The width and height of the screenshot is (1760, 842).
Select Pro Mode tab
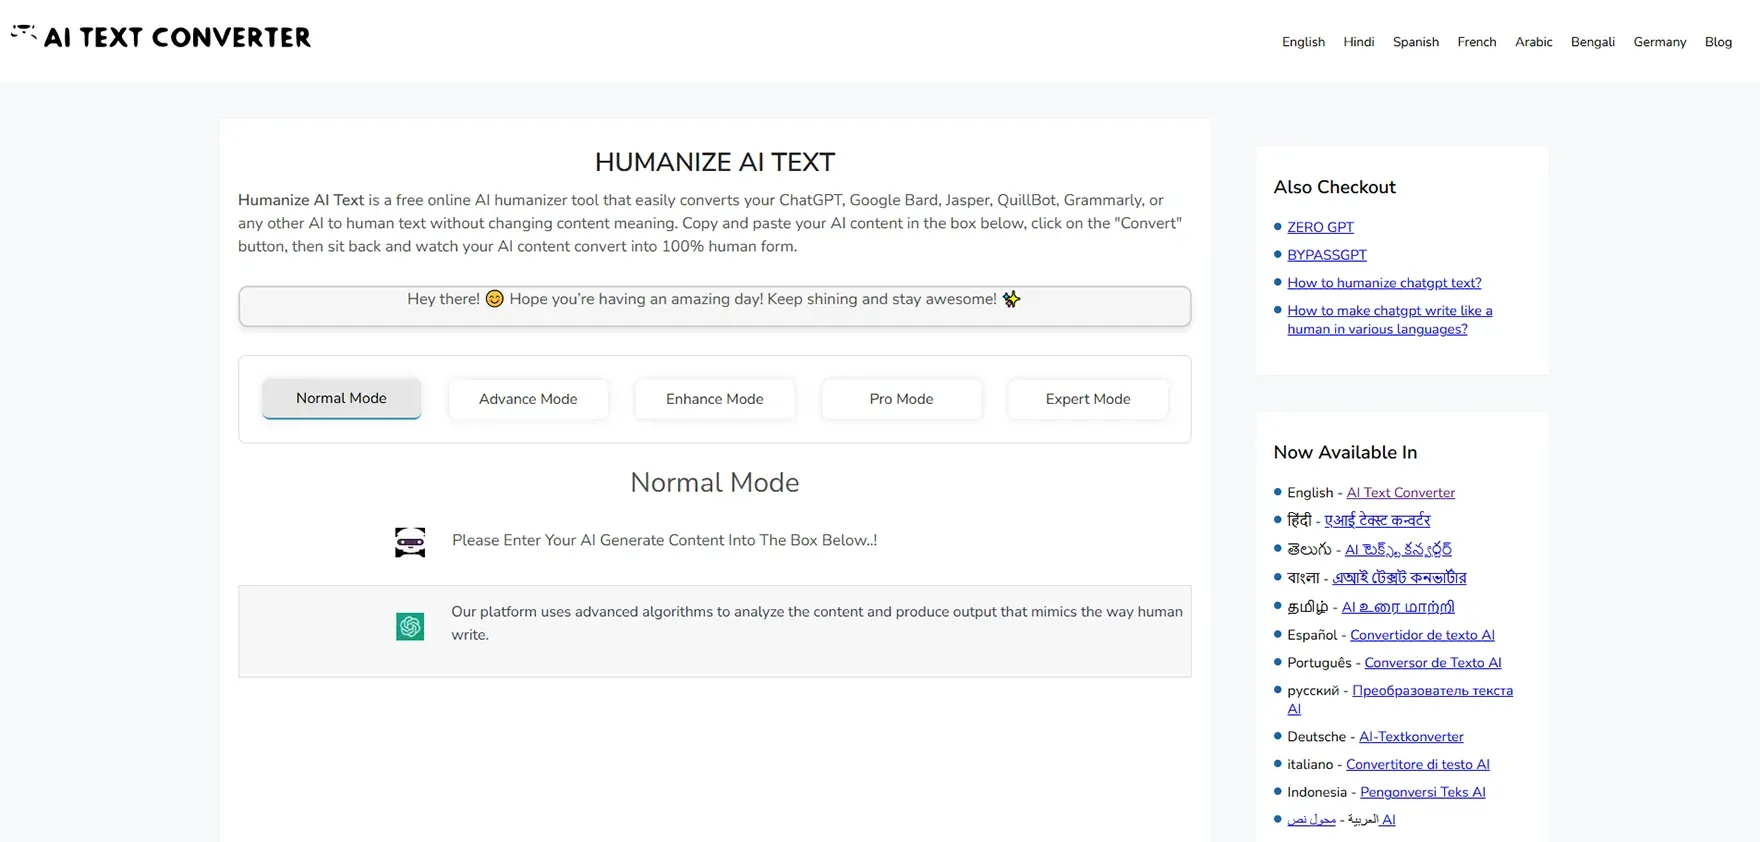[x=901, y=399]
